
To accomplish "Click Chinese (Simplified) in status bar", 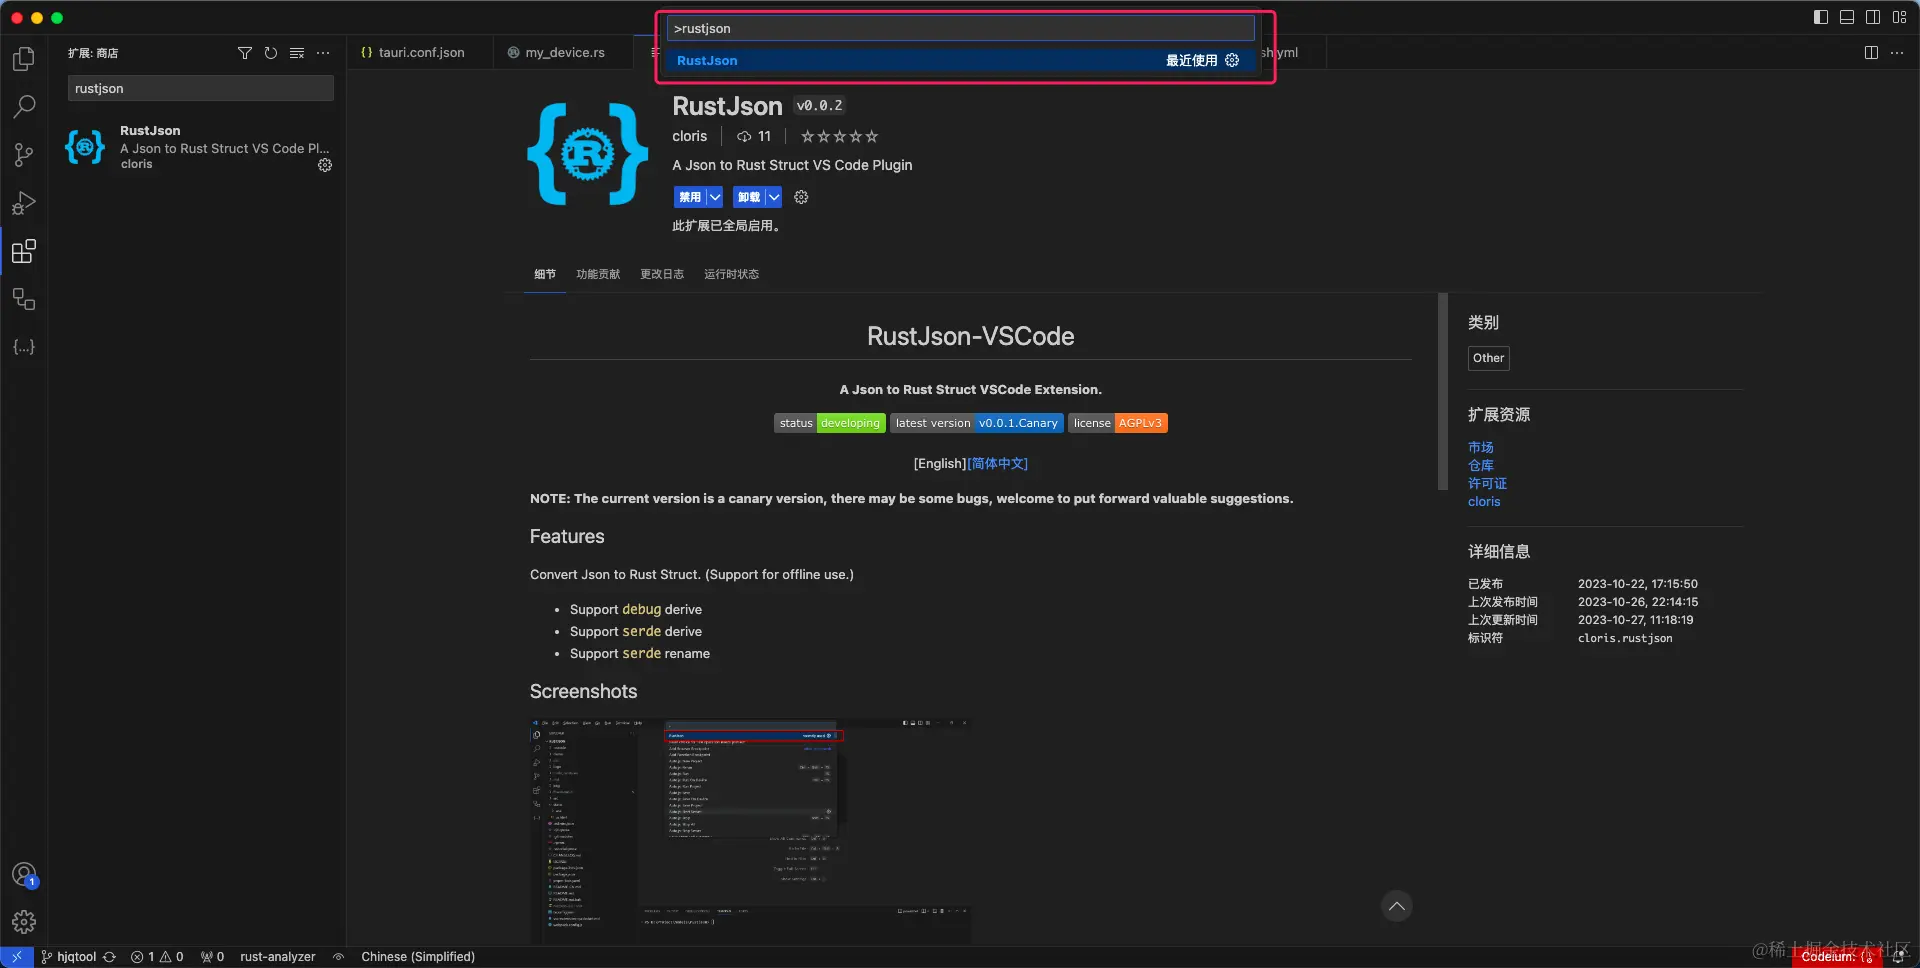I will pyautogui.click(x=418, y=957).
